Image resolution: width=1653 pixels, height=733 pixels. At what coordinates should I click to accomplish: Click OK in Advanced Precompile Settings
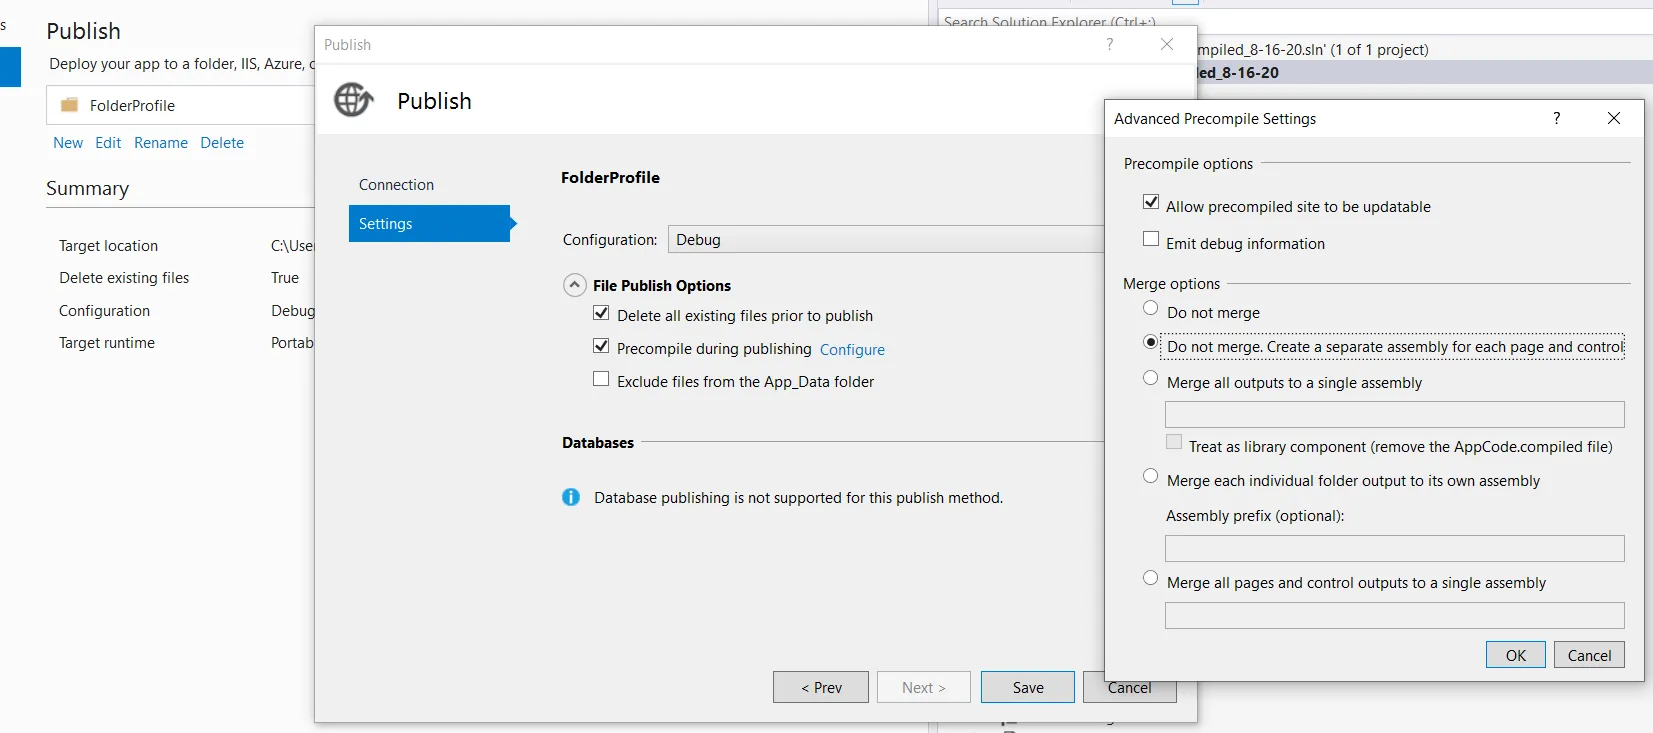(x=1515, y=655)
